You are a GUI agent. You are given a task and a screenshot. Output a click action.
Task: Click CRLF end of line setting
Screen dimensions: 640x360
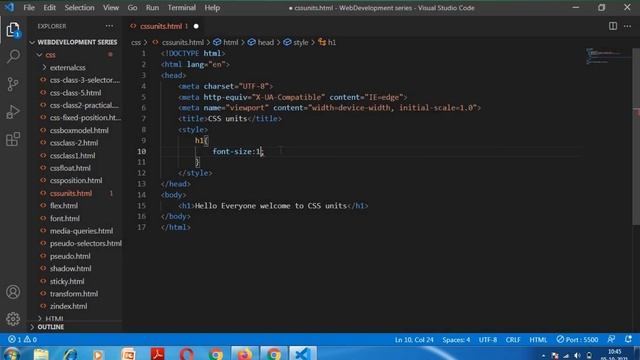[x=513, y=340]
